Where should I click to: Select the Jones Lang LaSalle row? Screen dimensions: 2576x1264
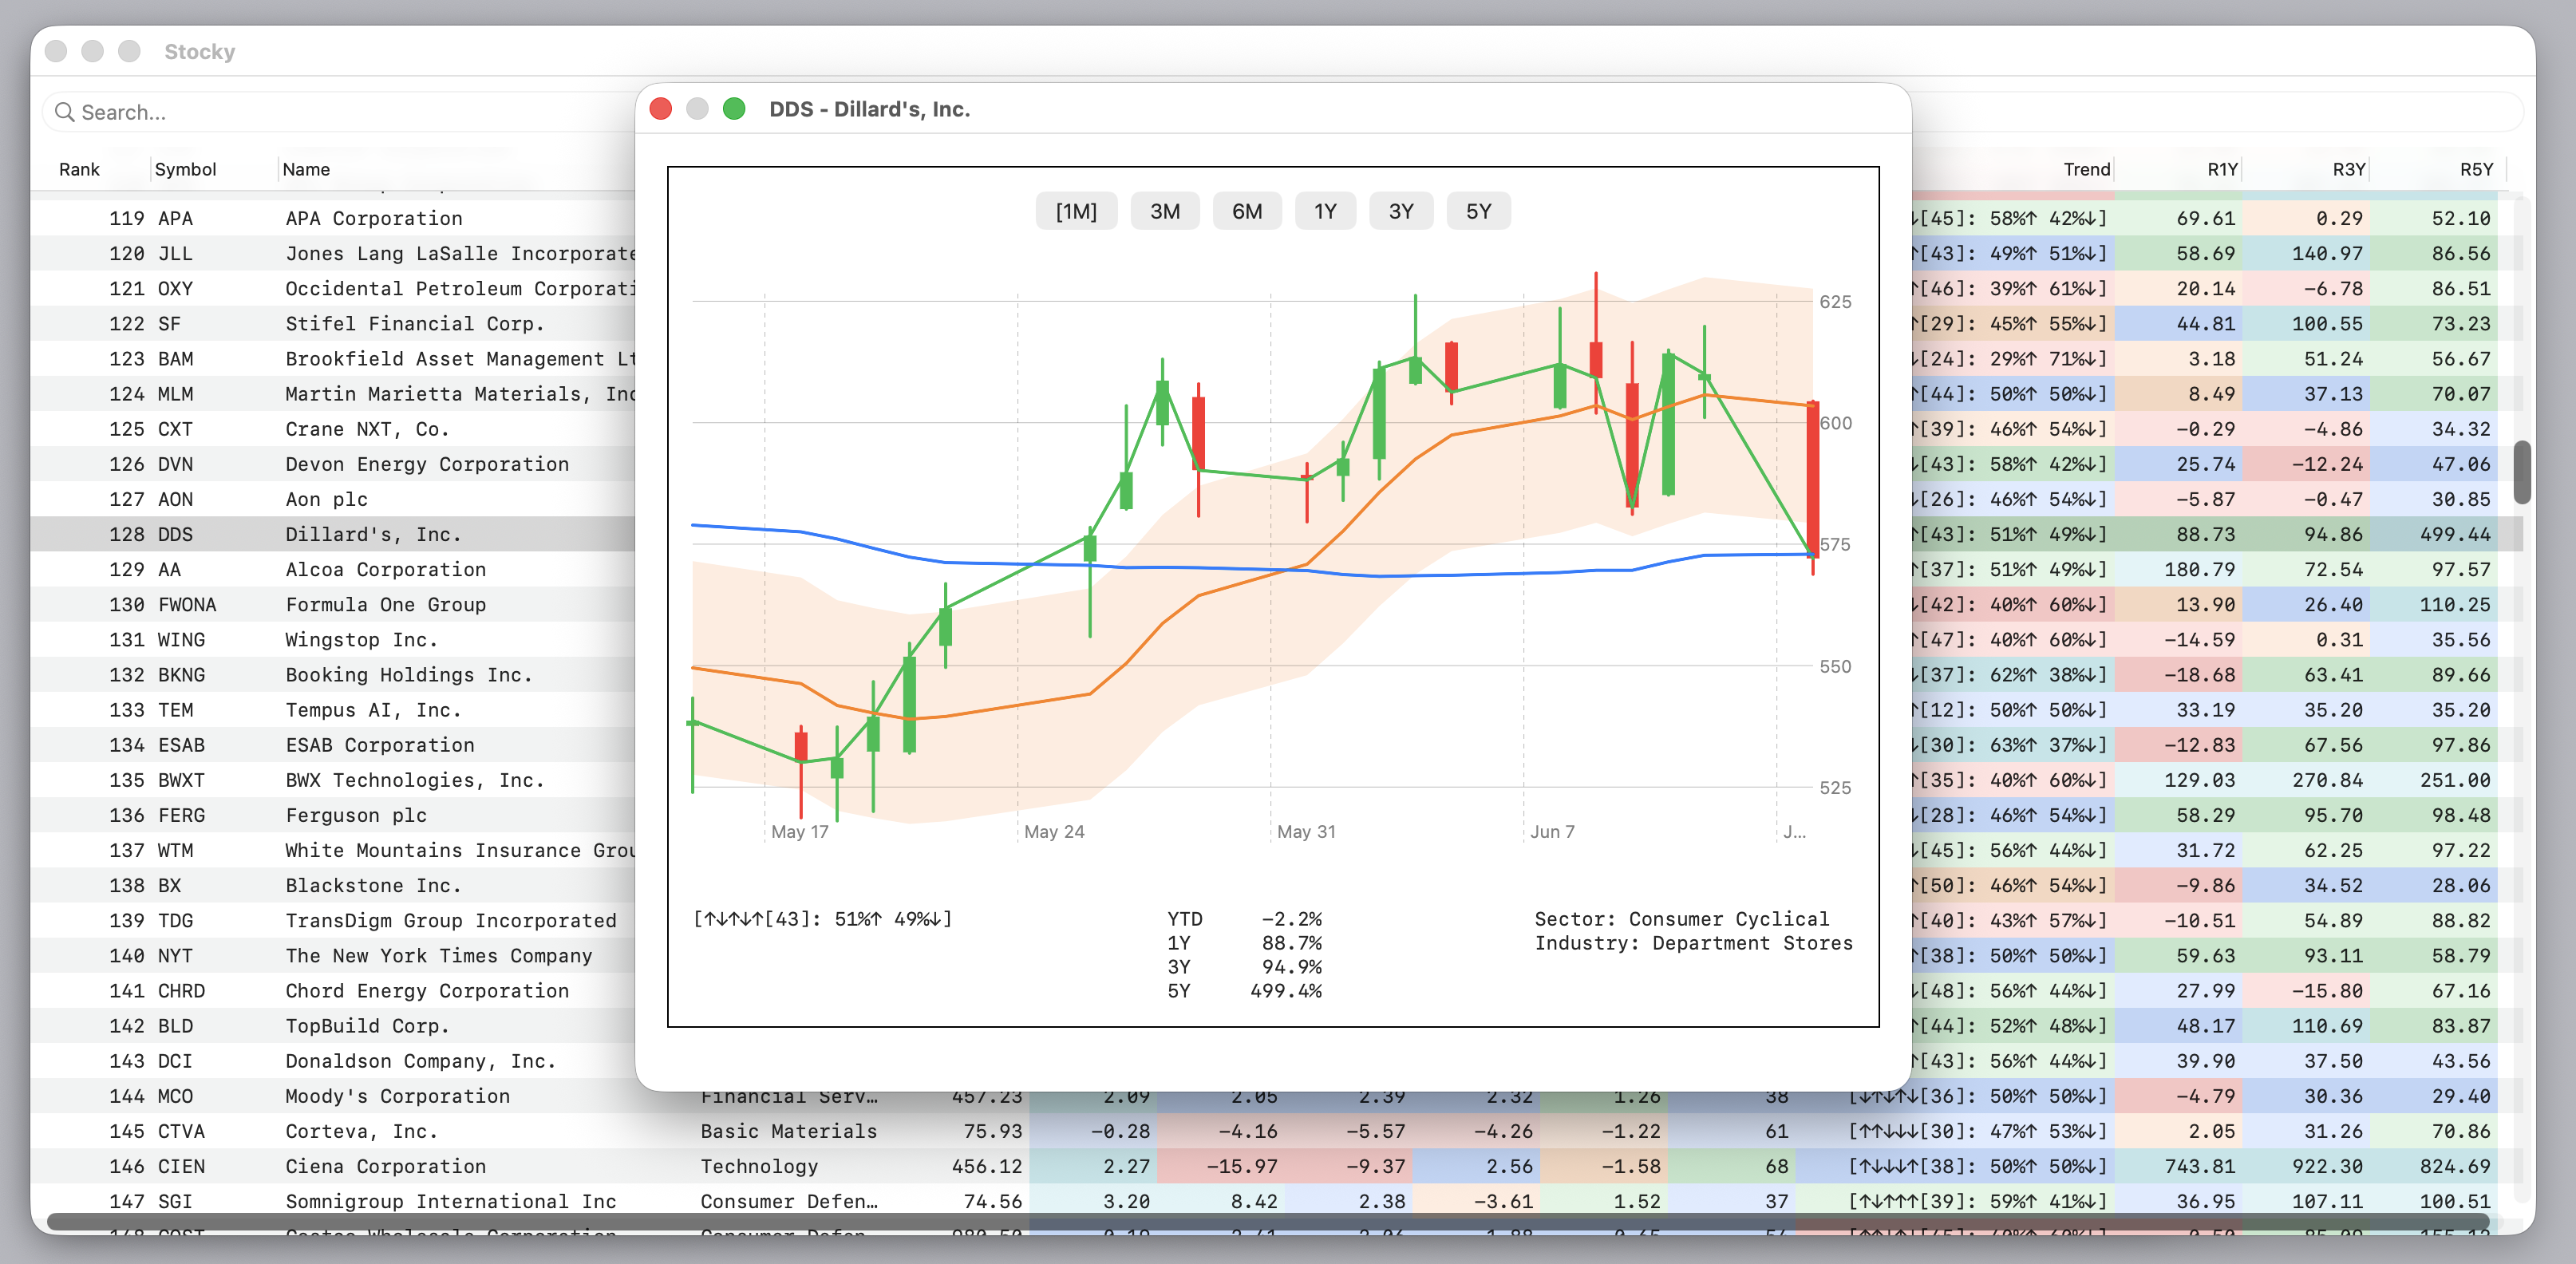pyautogui.click(x=332, y=253)
